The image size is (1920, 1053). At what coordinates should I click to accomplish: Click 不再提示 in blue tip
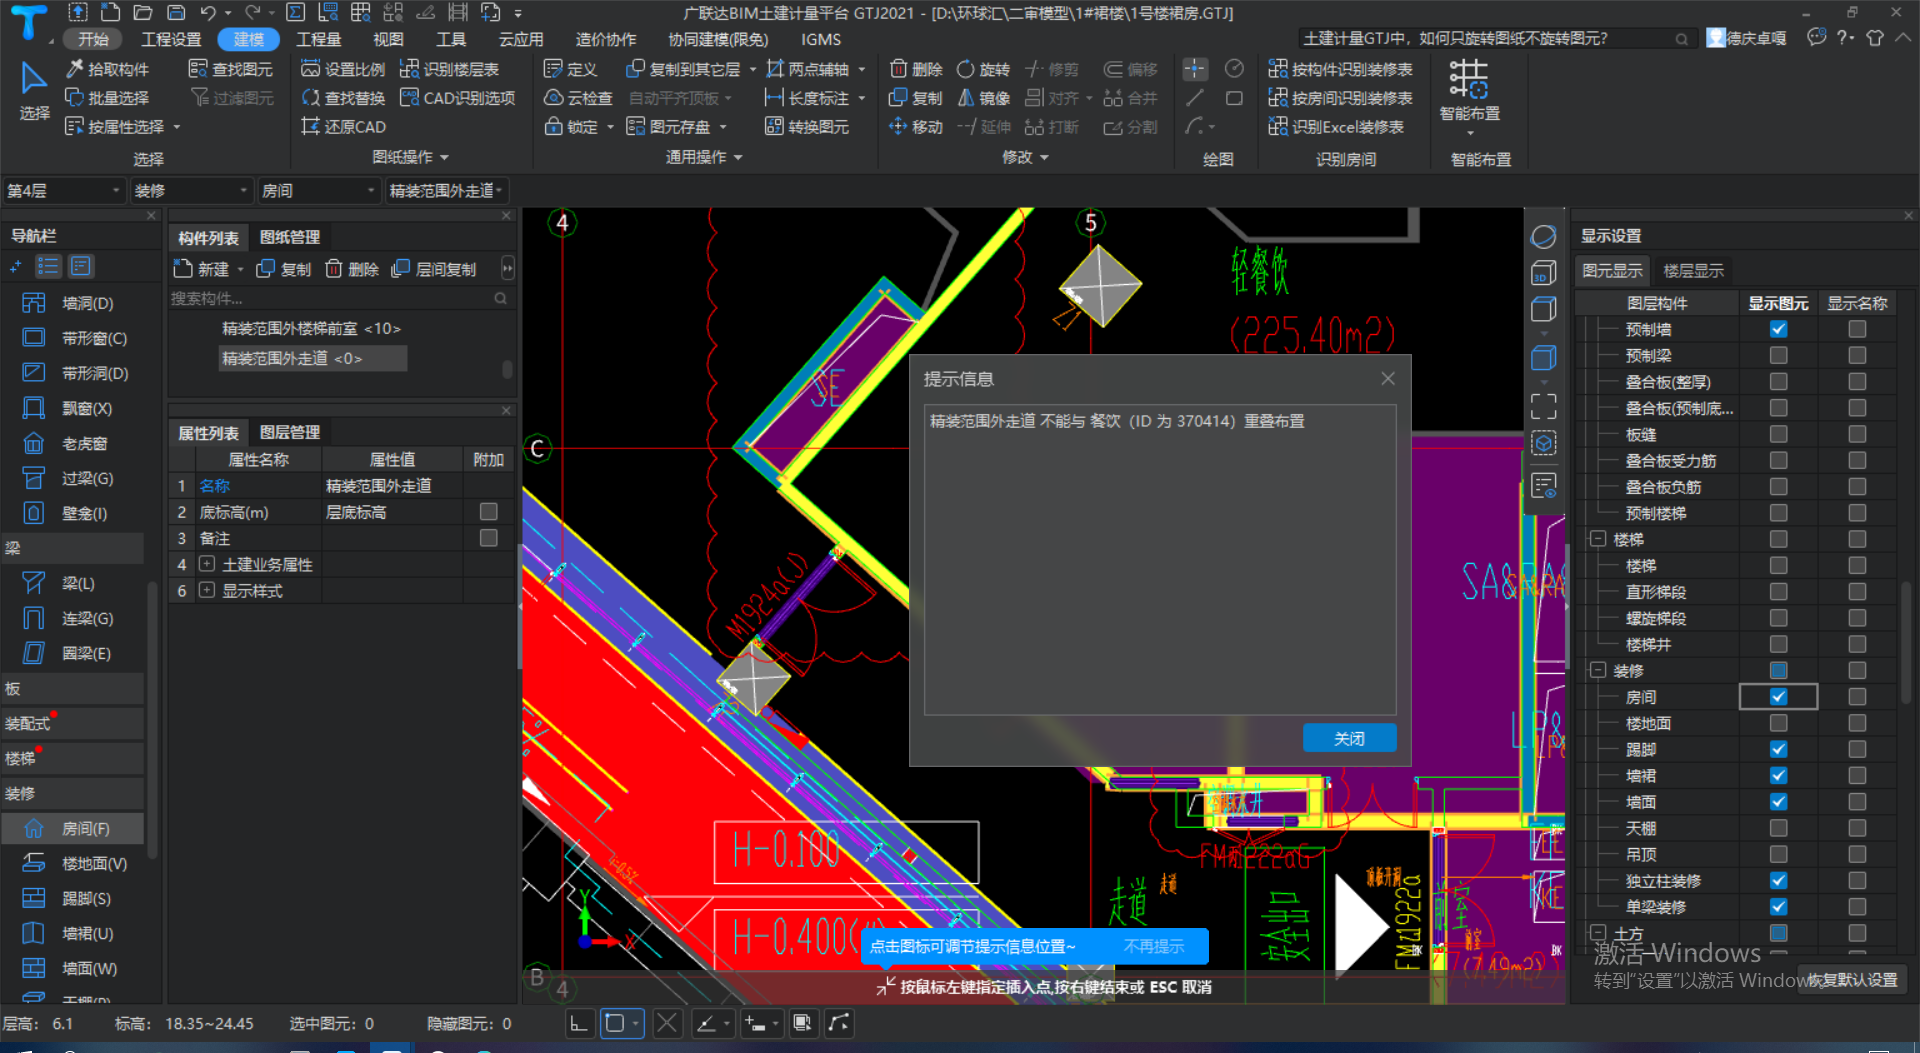tap(1154, 946)
